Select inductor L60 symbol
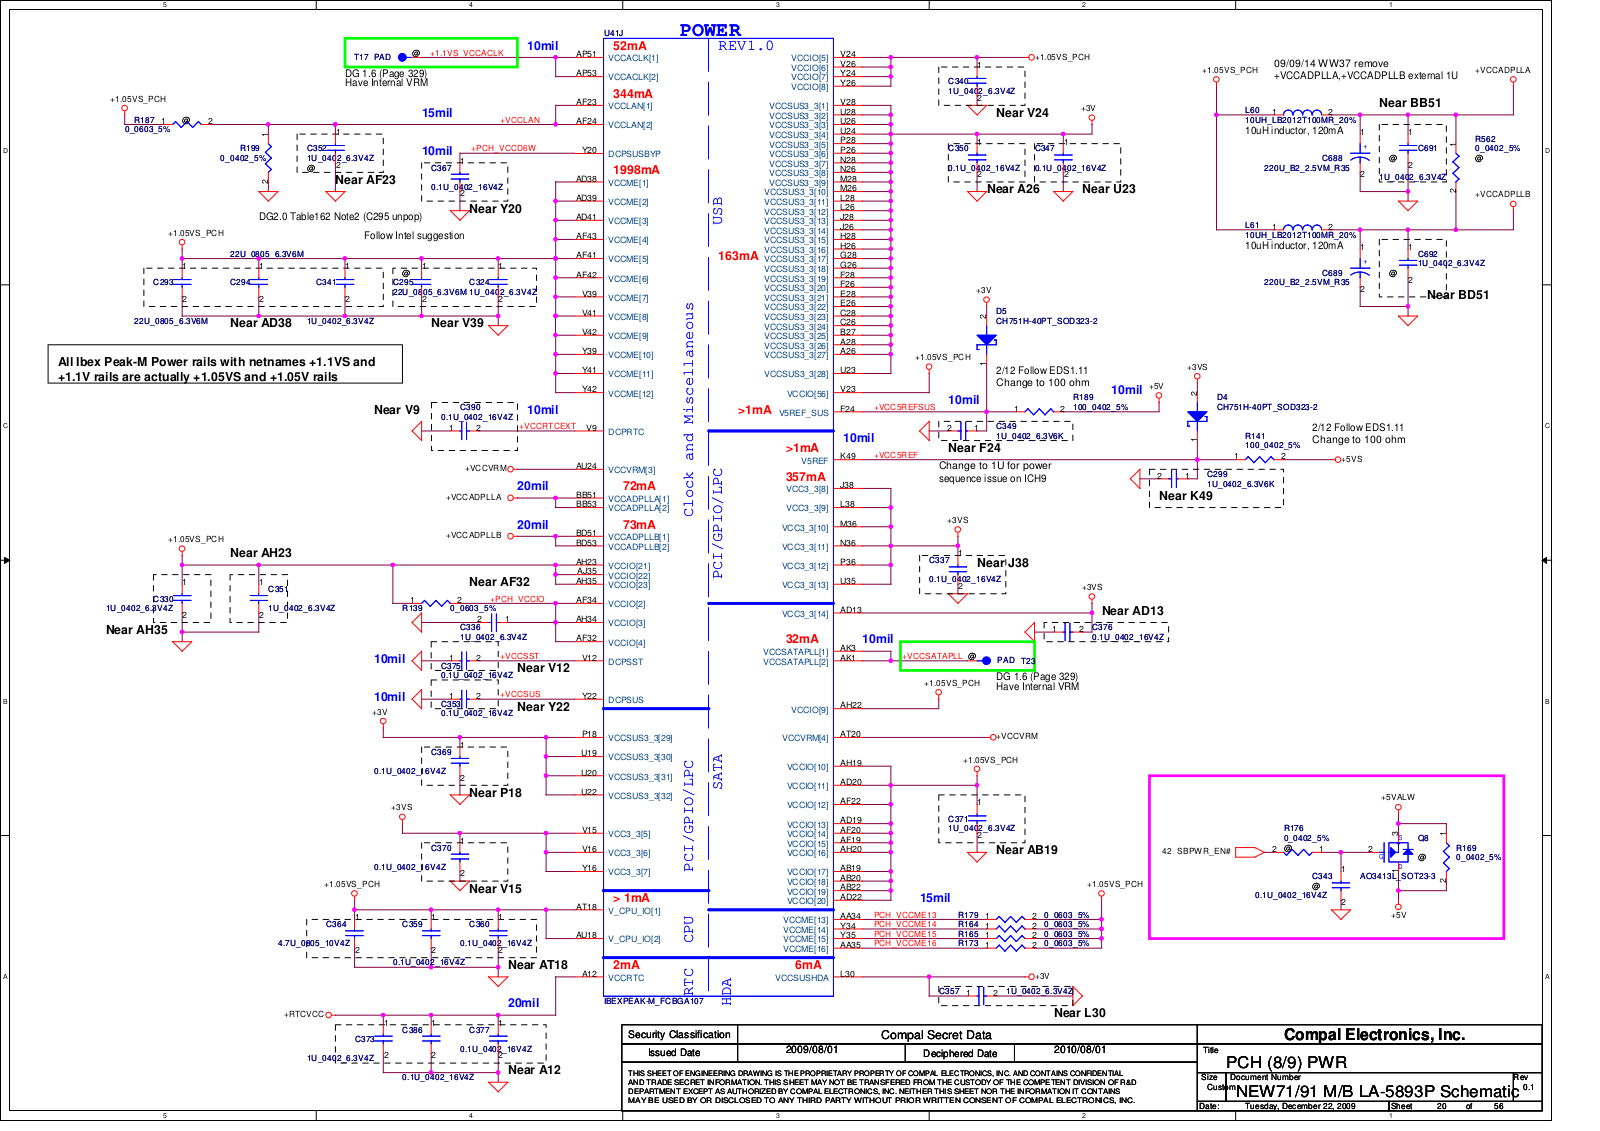The width and height of the screenshot is (1600, 1131). (x=1301, y=112)
